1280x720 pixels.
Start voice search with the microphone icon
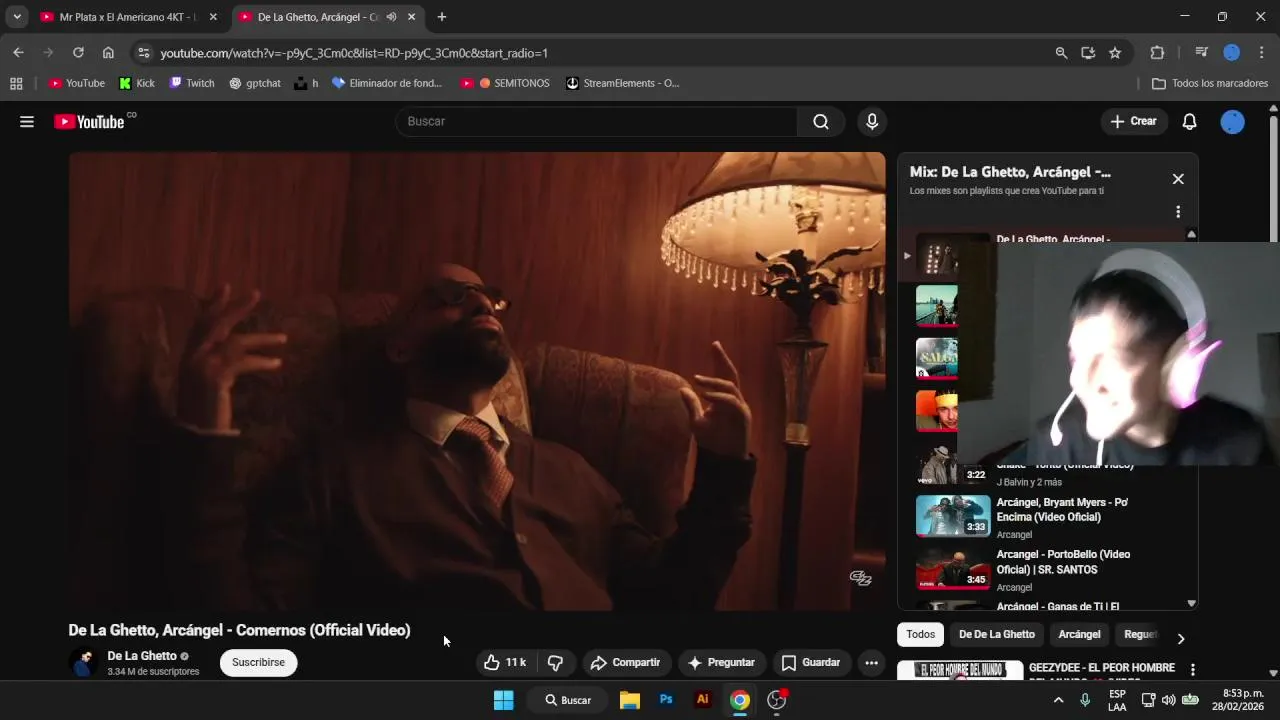(x=872, y=121)
